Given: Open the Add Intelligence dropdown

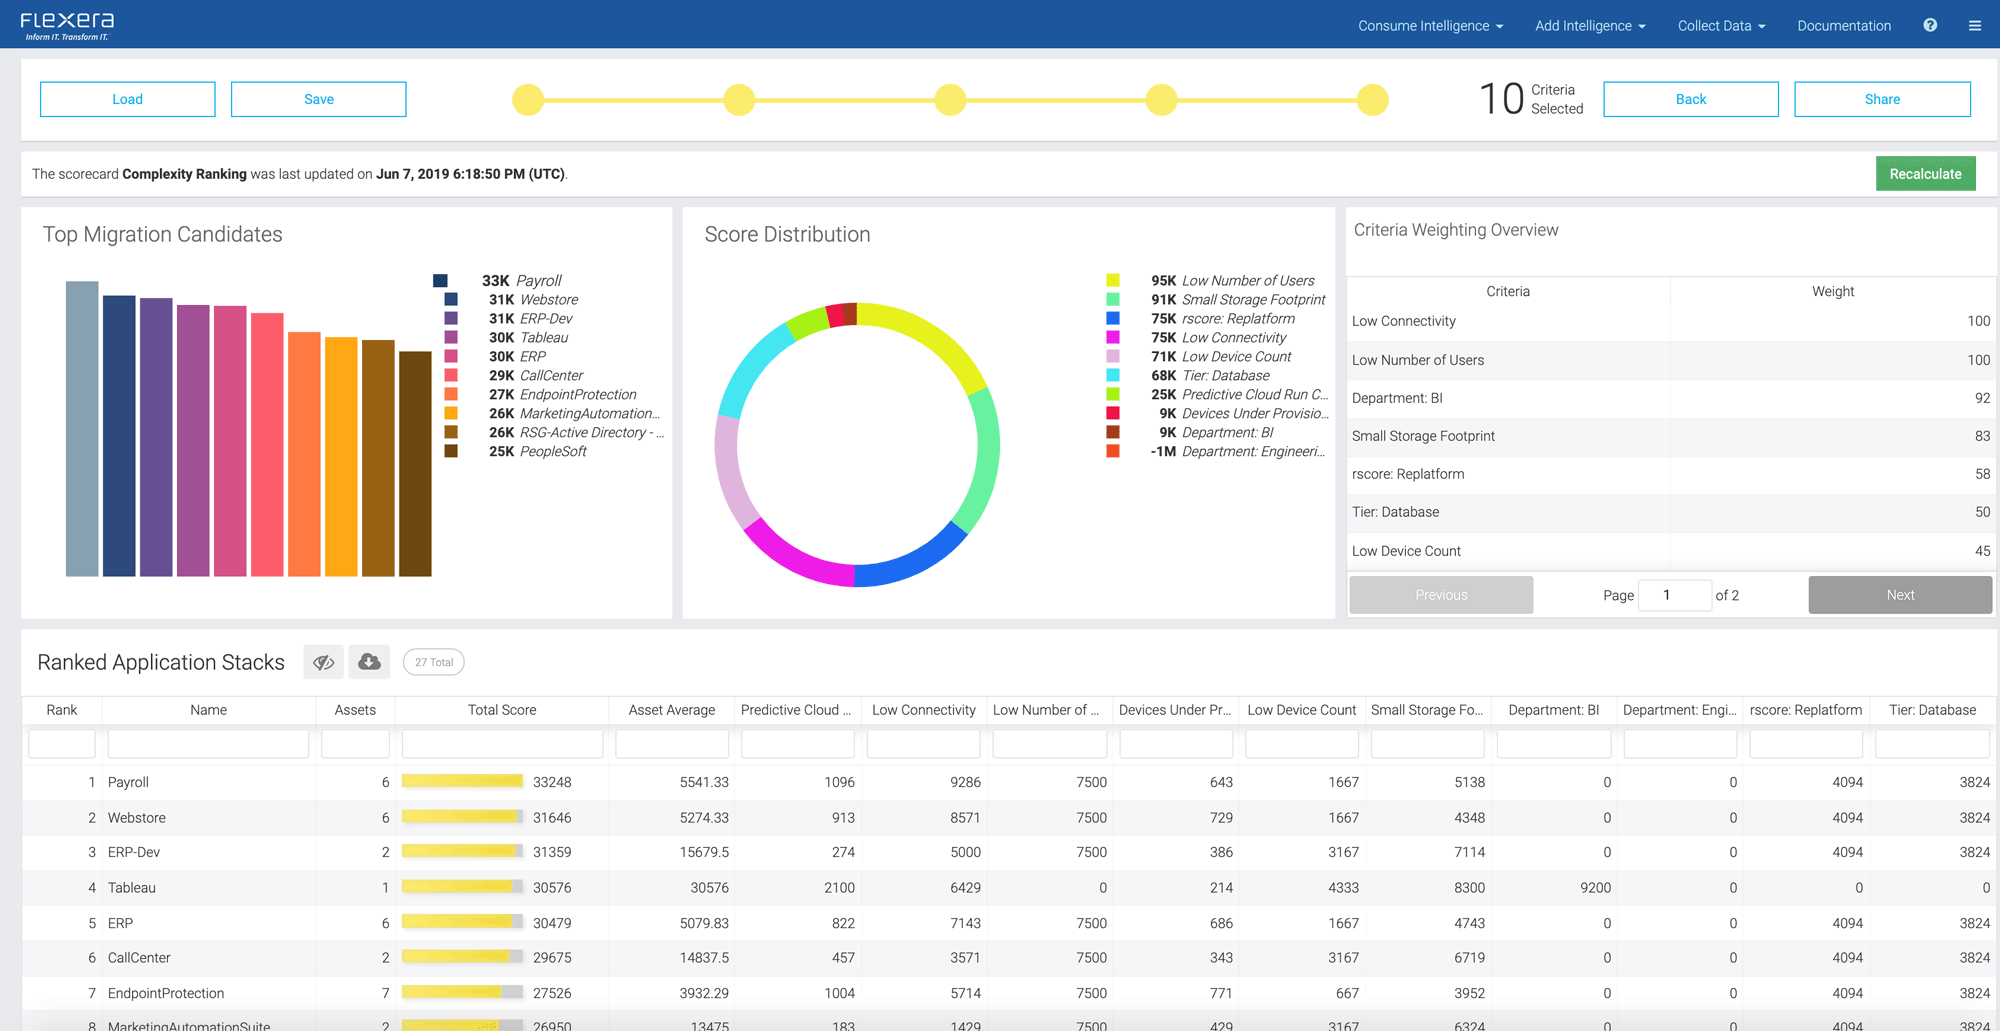Looking at the screenshot, I should point(1590,26).
